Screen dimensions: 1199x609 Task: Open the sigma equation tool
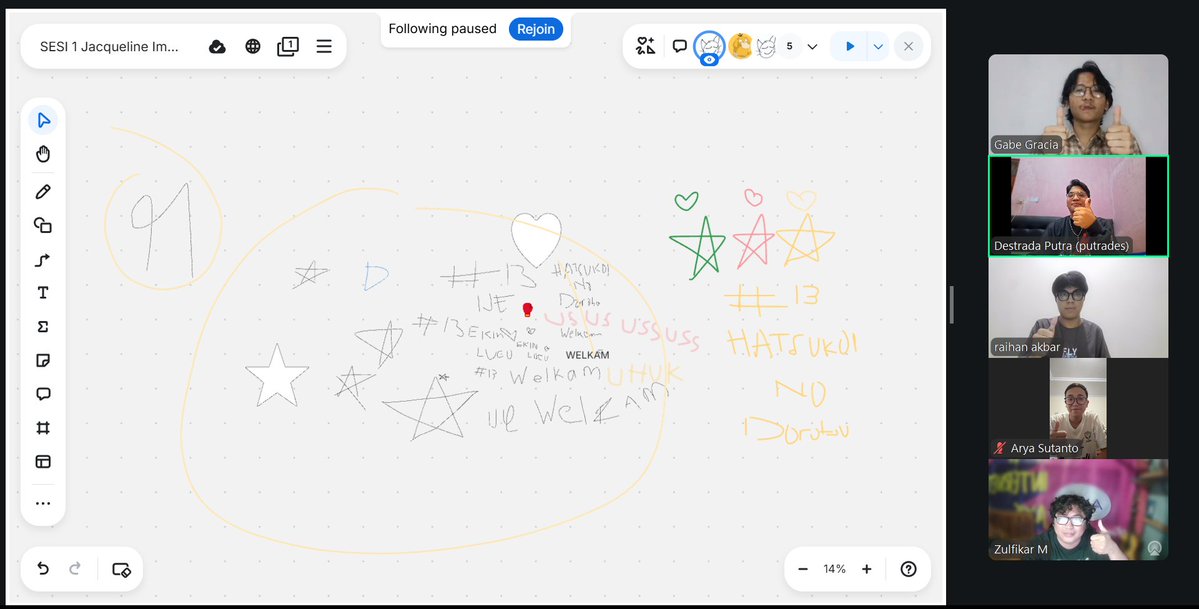[x=43, y=327]
